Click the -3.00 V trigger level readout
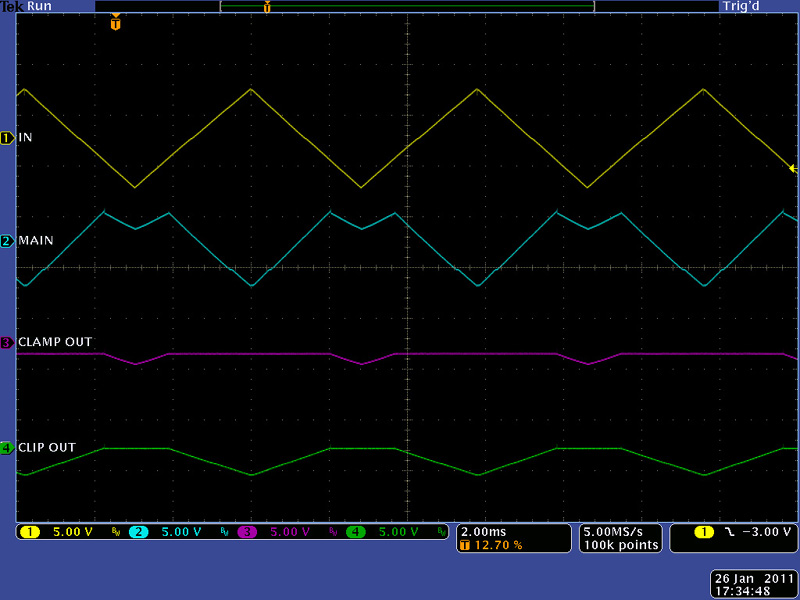800x600 pixels. [766, 532]
